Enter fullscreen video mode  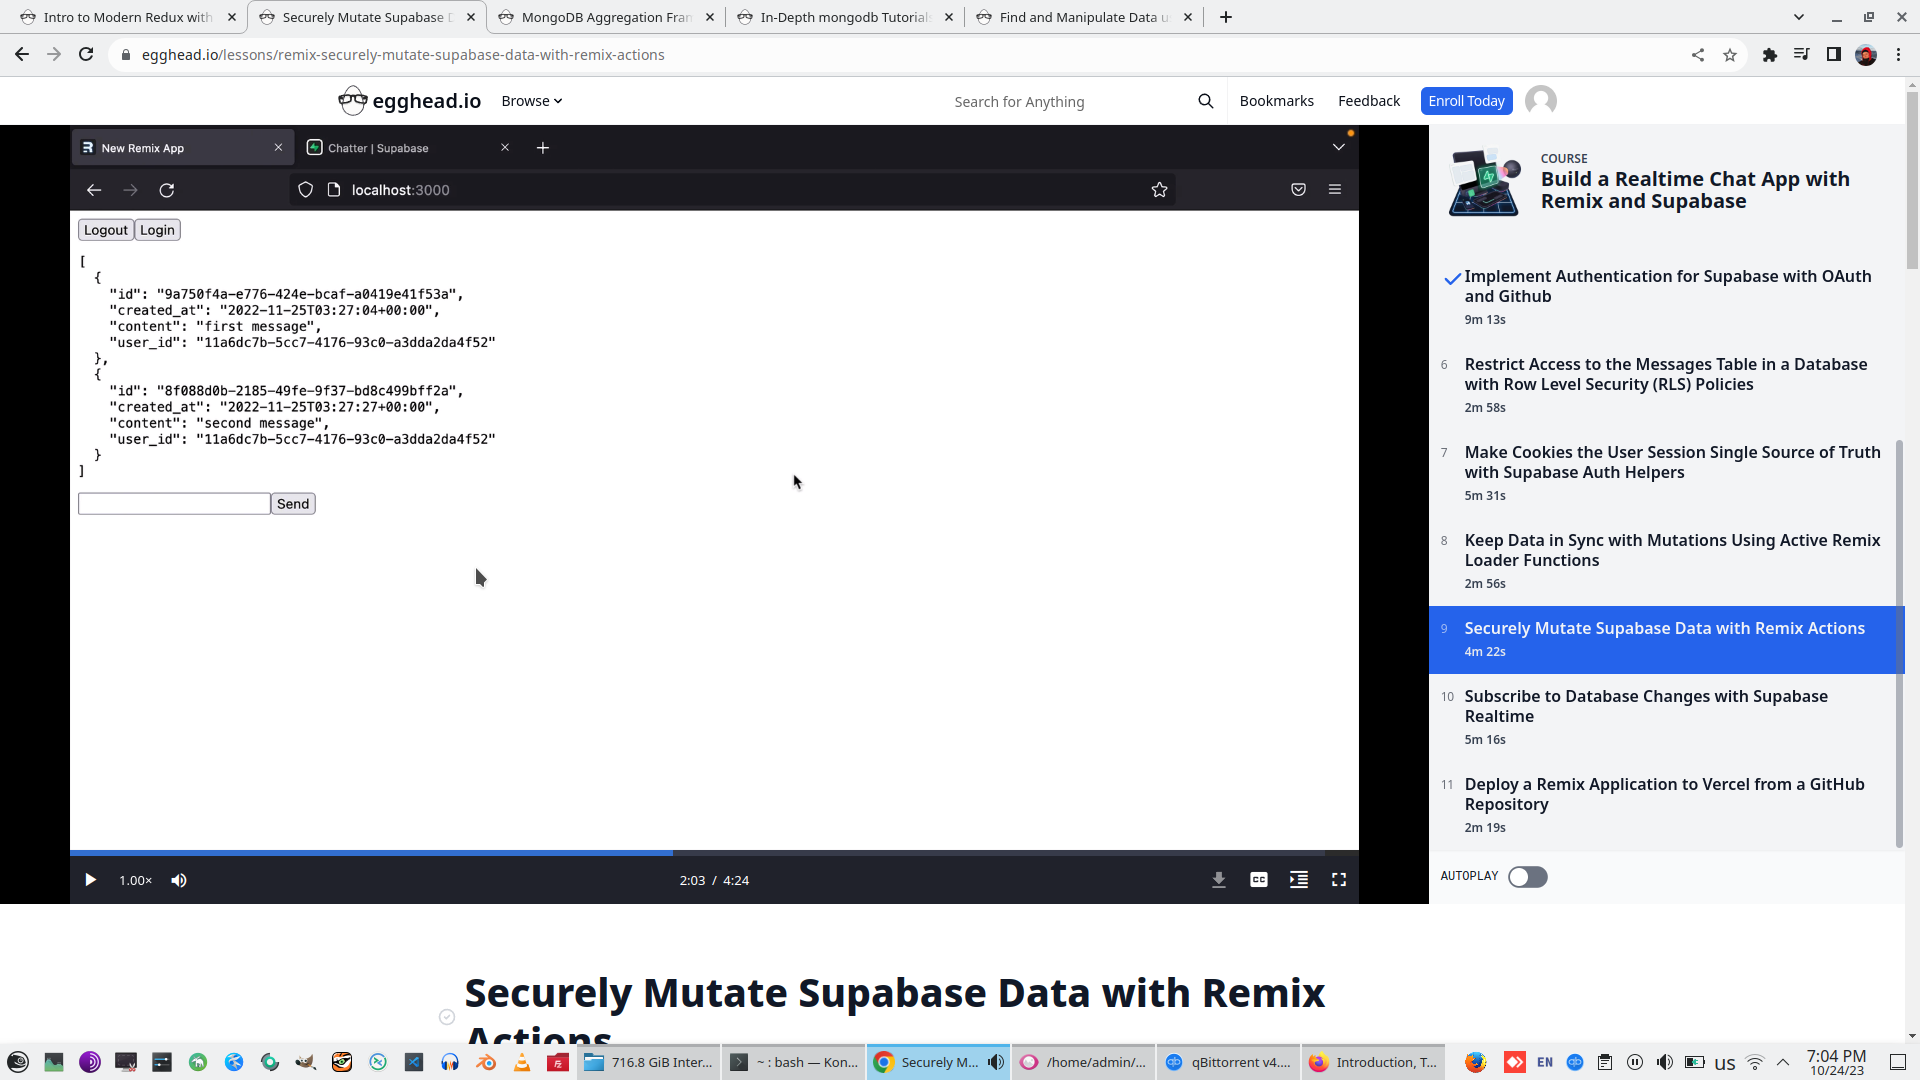tap(1339, 880)
